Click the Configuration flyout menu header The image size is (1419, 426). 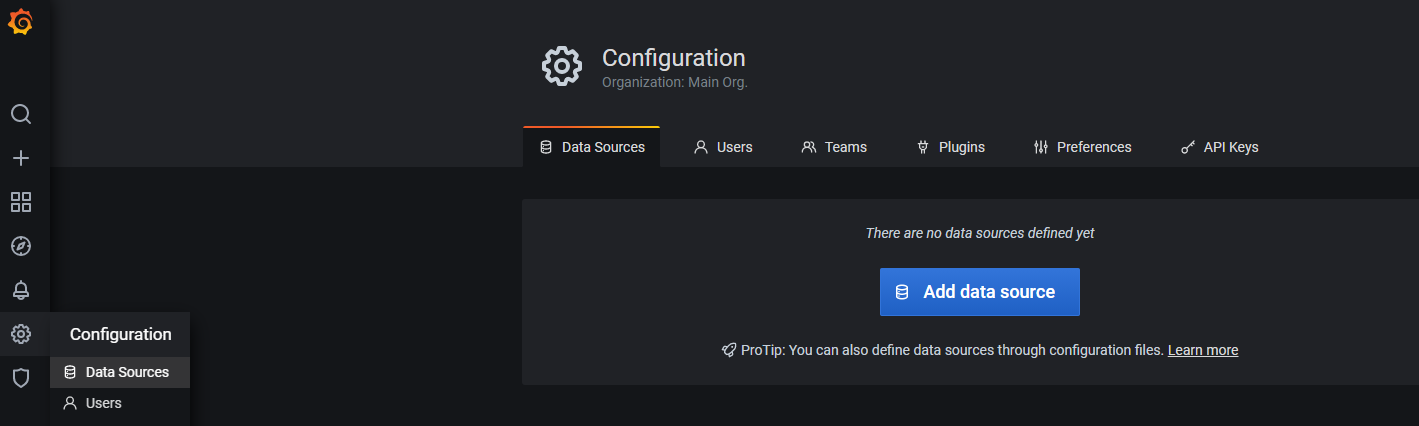coord(120,334)
